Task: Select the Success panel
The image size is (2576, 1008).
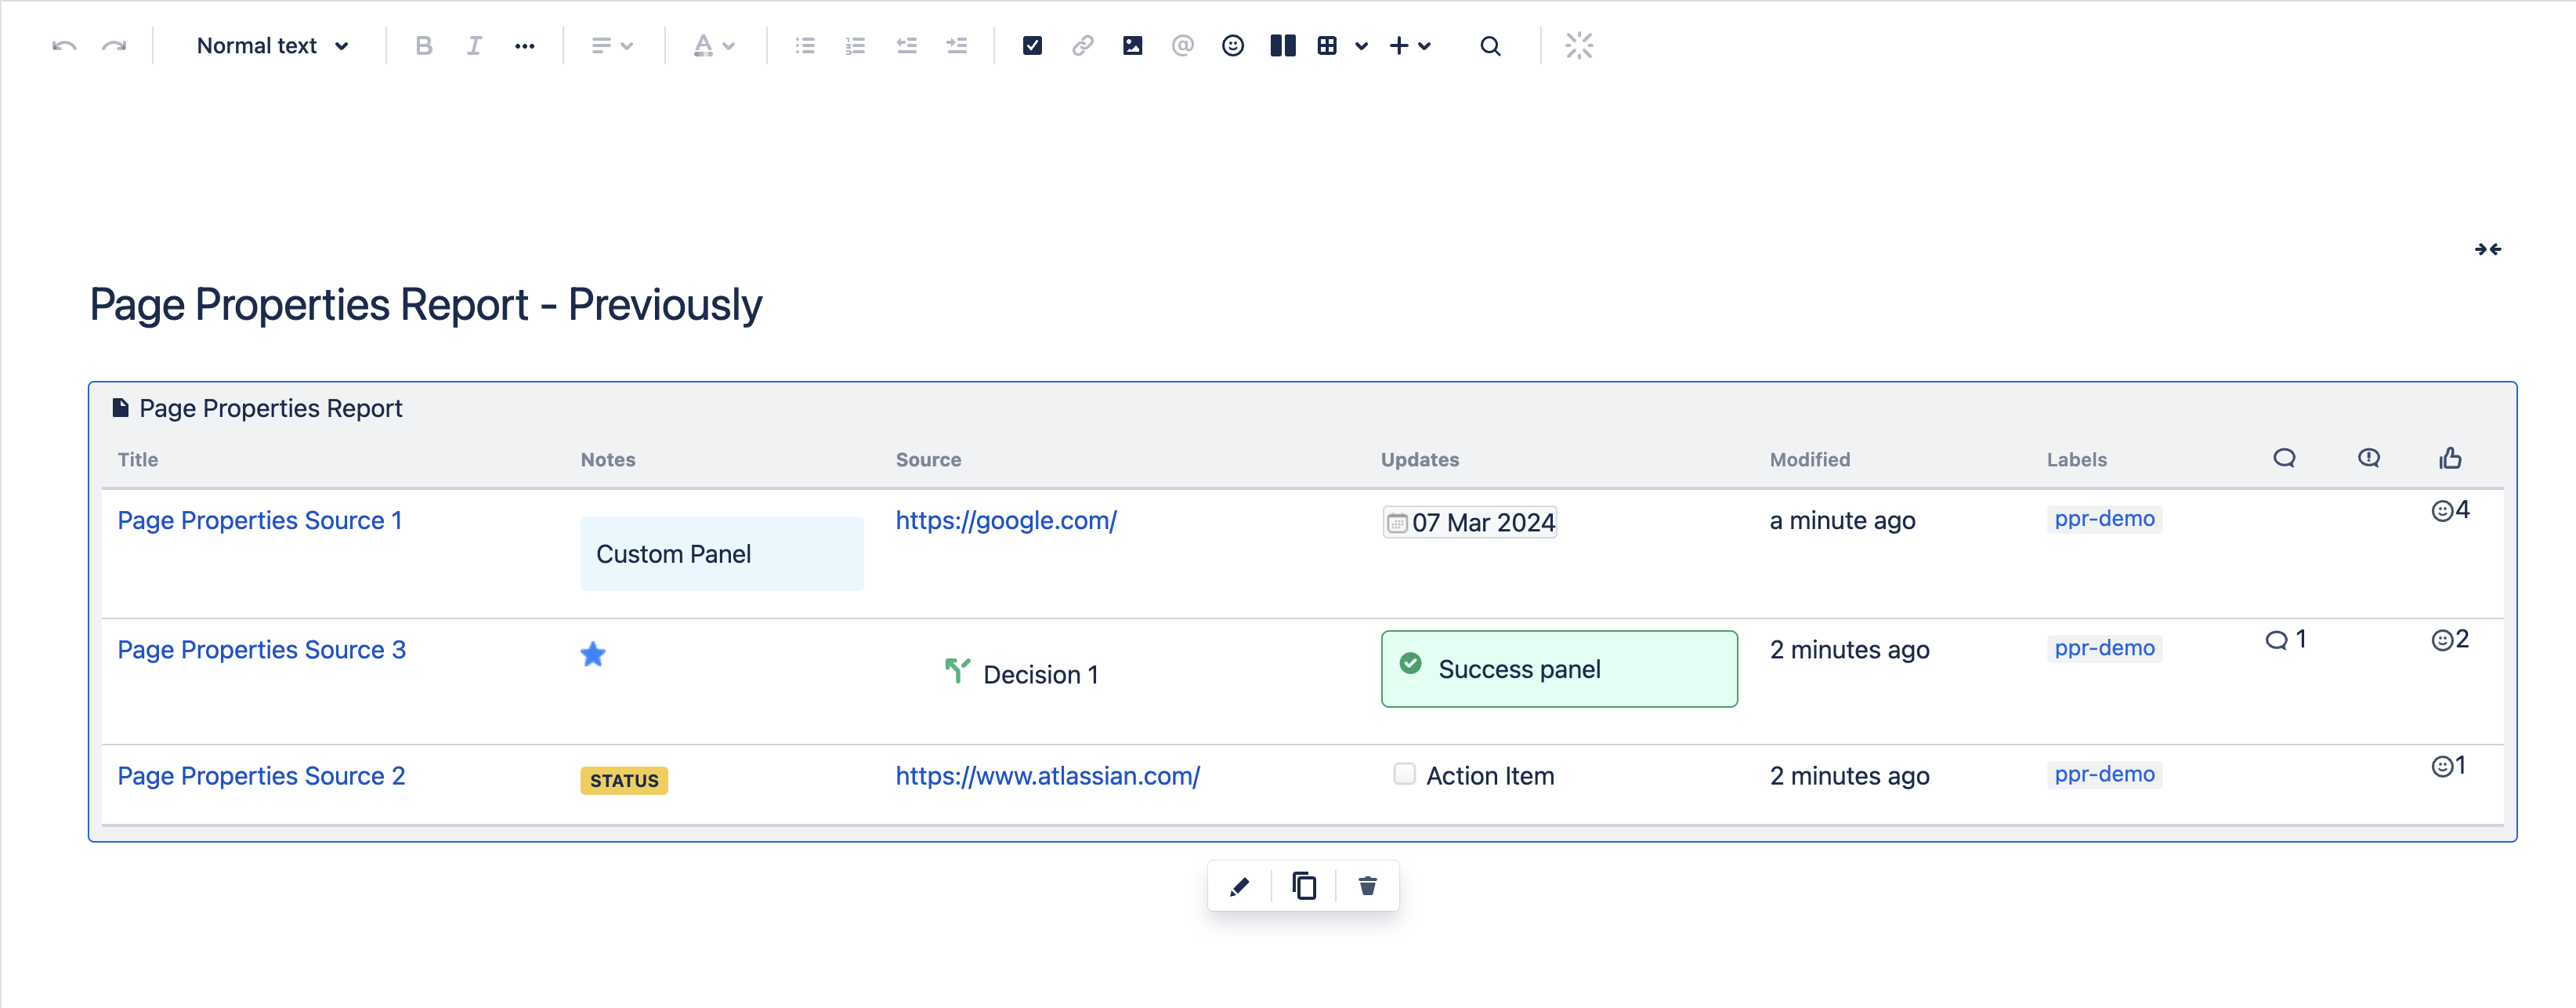Action: pos(1559,669)
